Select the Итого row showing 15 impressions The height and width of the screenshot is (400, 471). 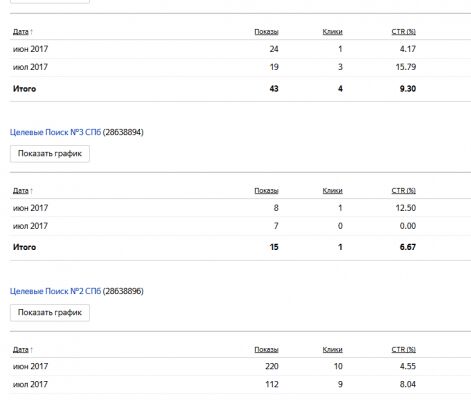click(240, 247)
